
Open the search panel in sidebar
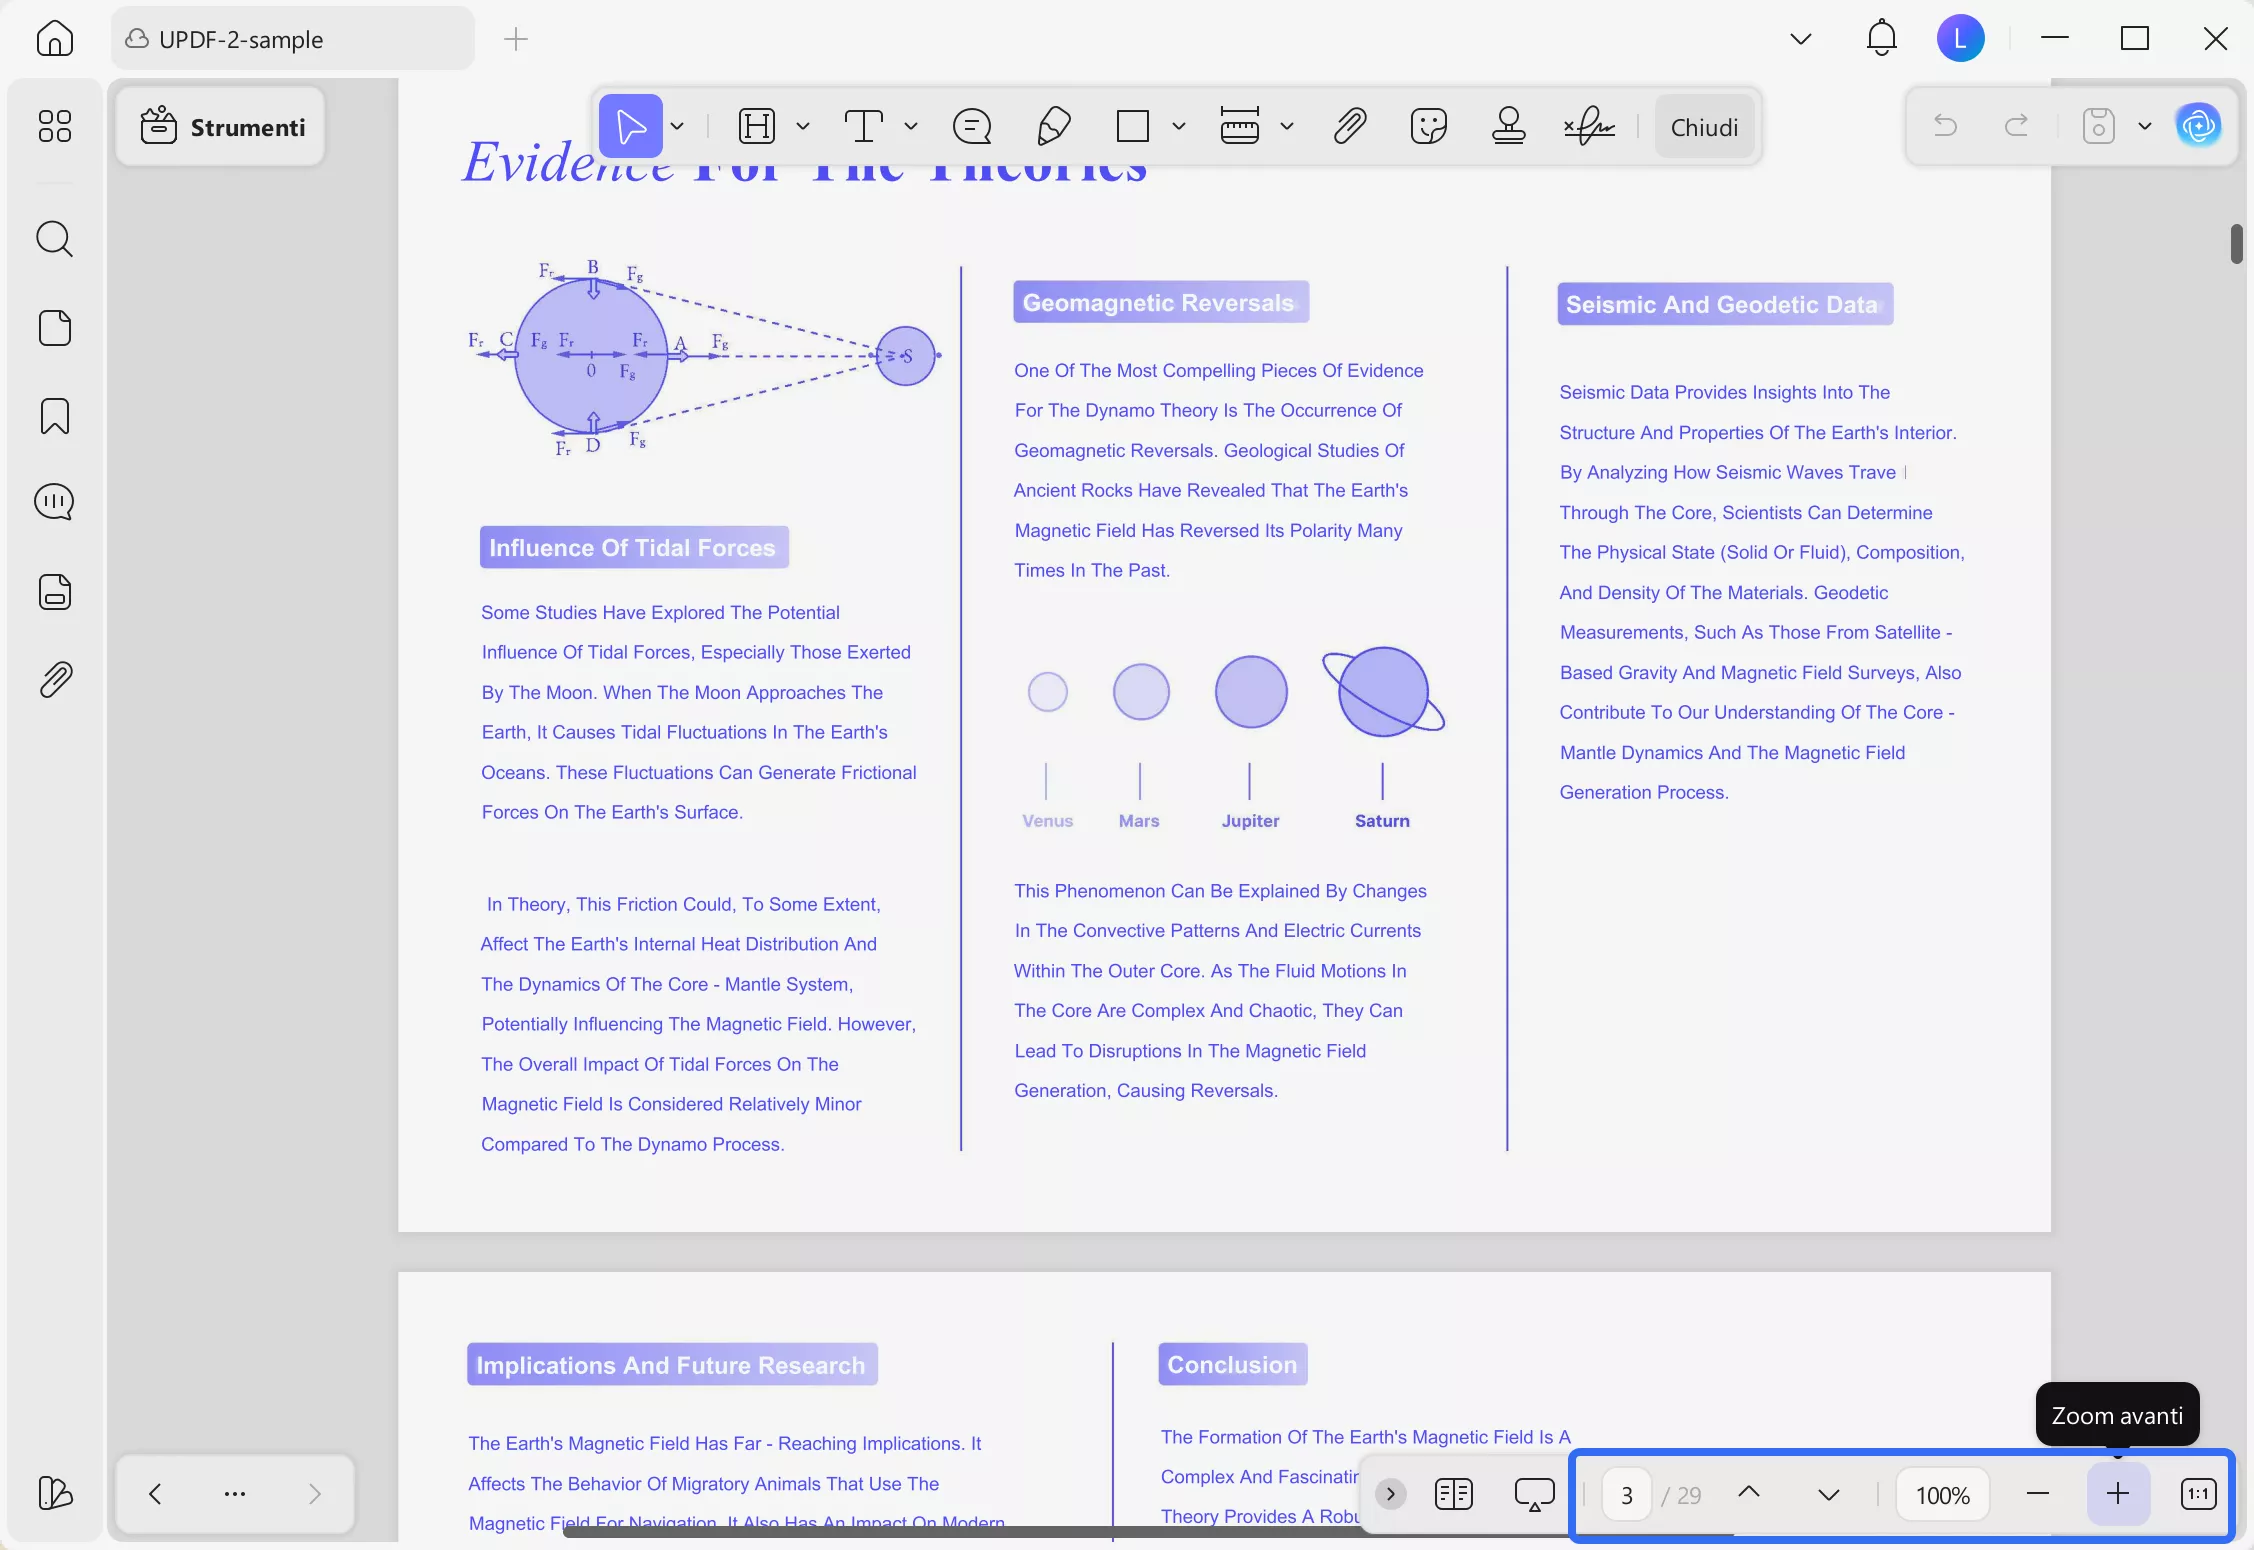[x=54, y=239]
